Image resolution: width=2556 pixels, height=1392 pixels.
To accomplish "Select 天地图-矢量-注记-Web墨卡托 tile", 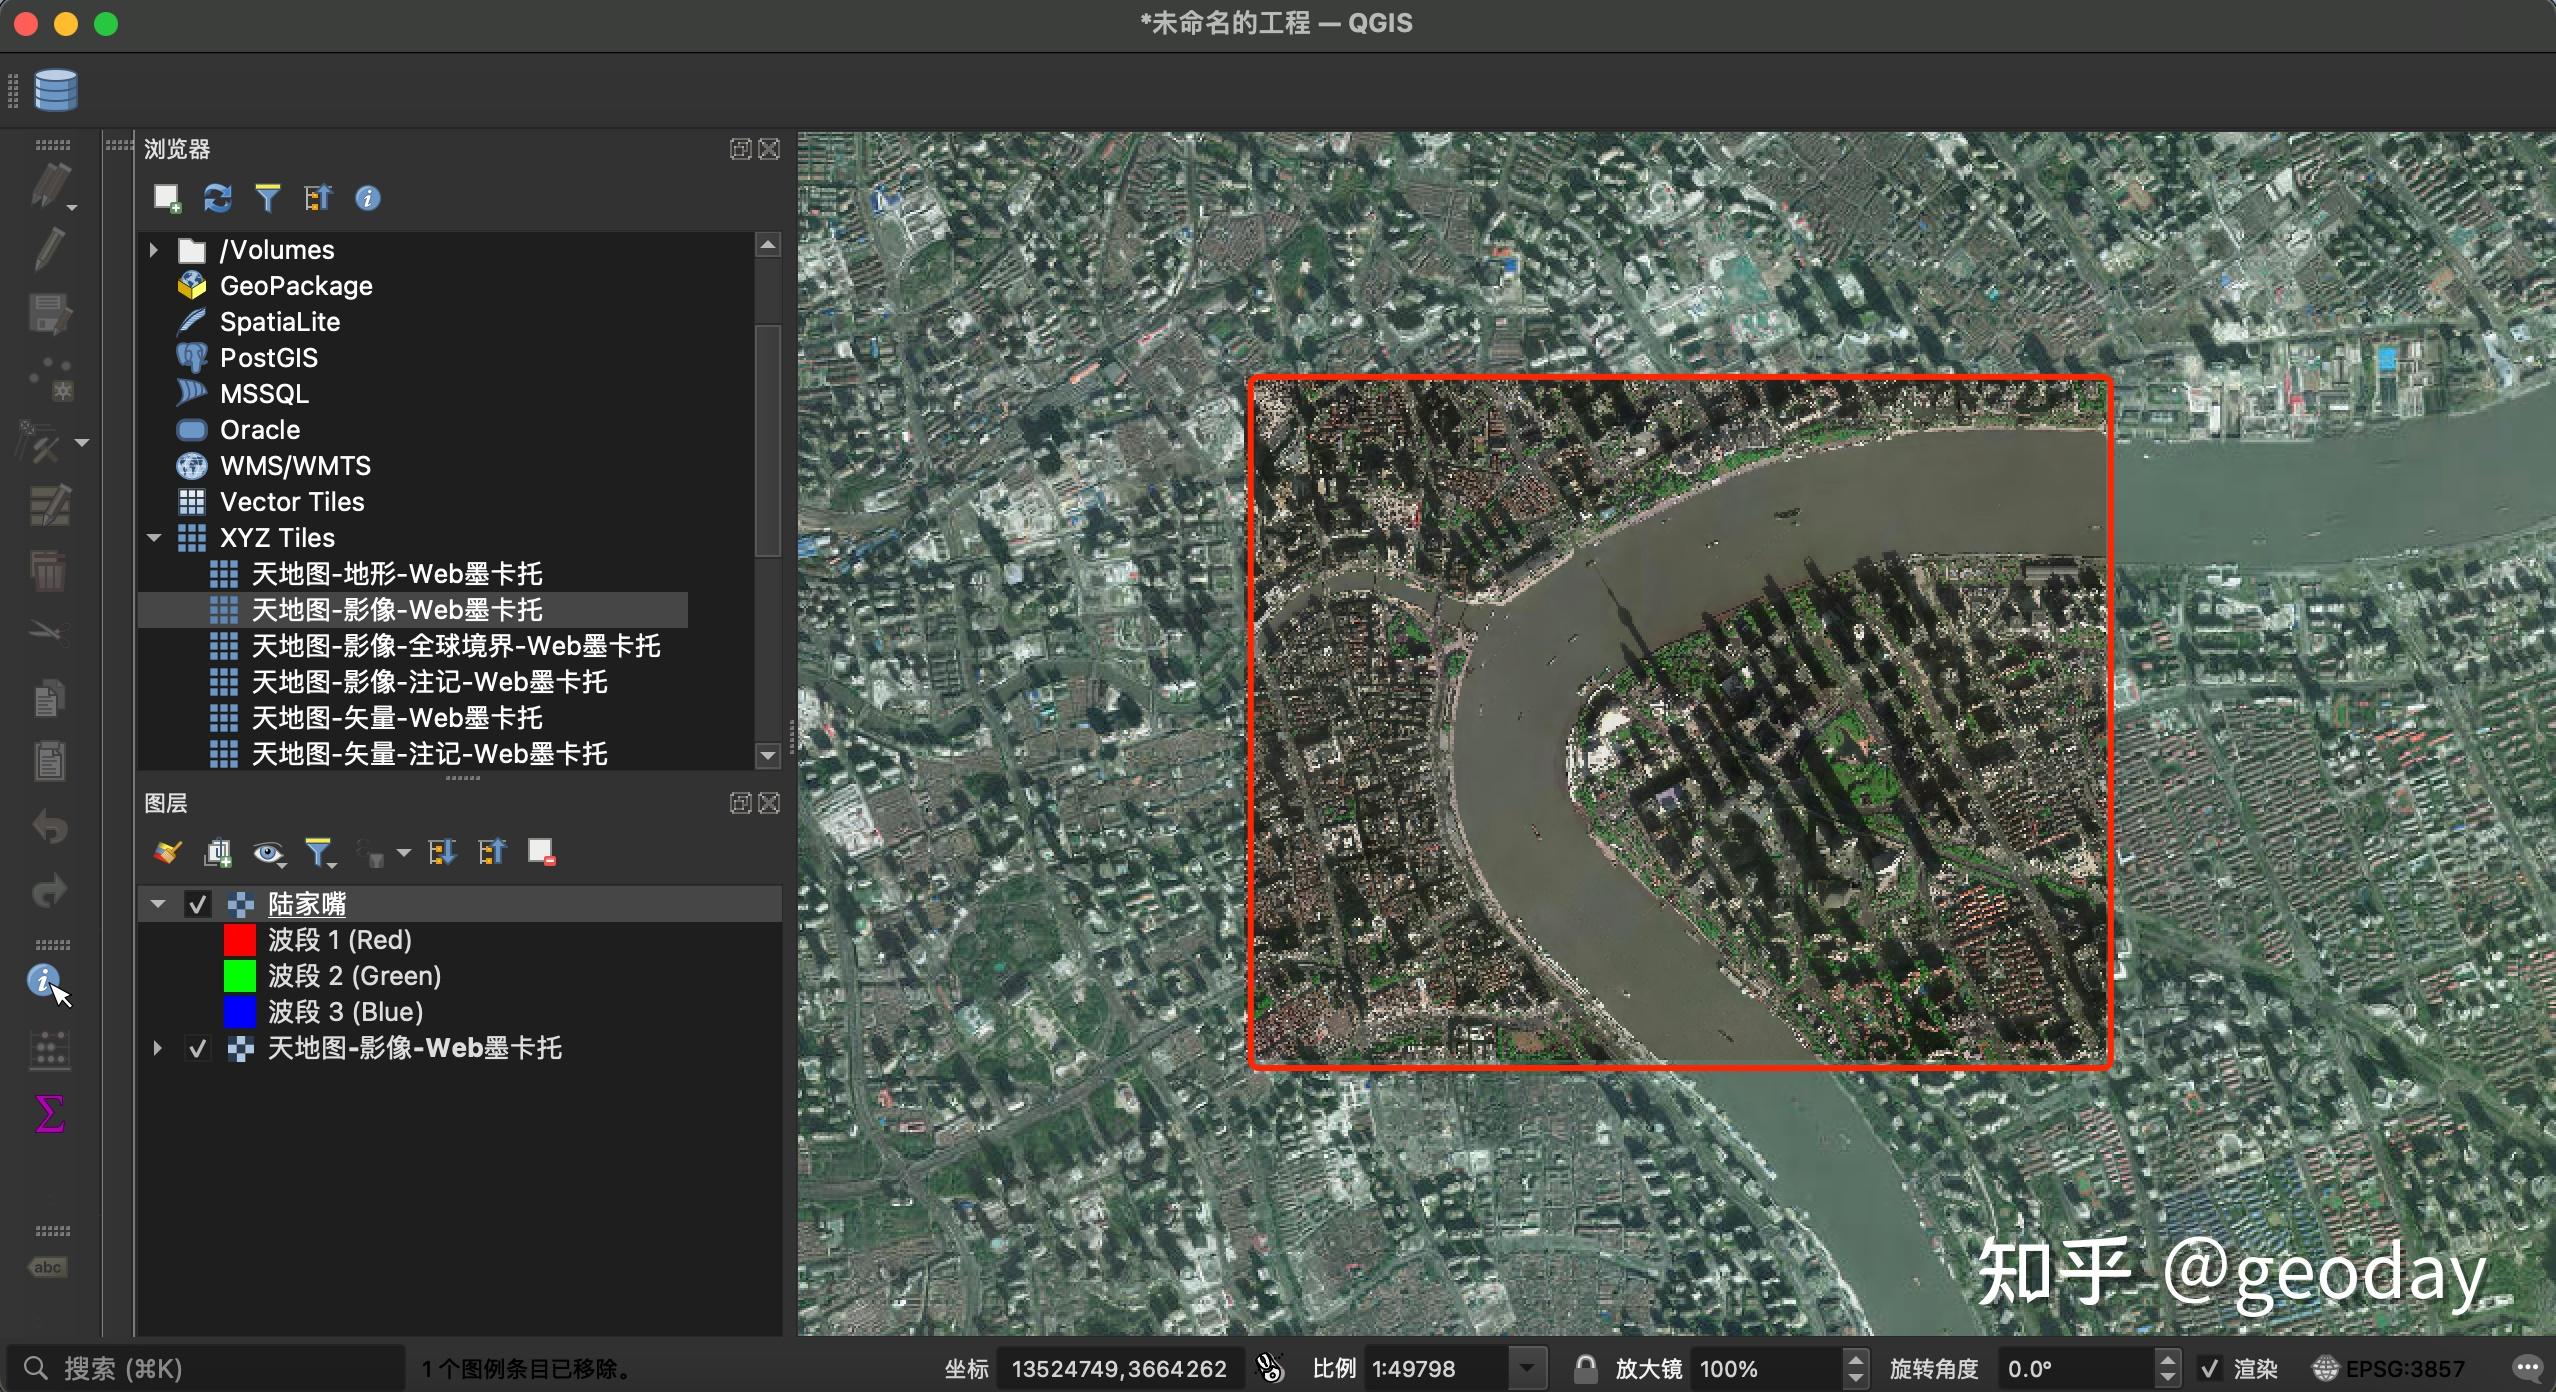I will click(x=430, y=754).
